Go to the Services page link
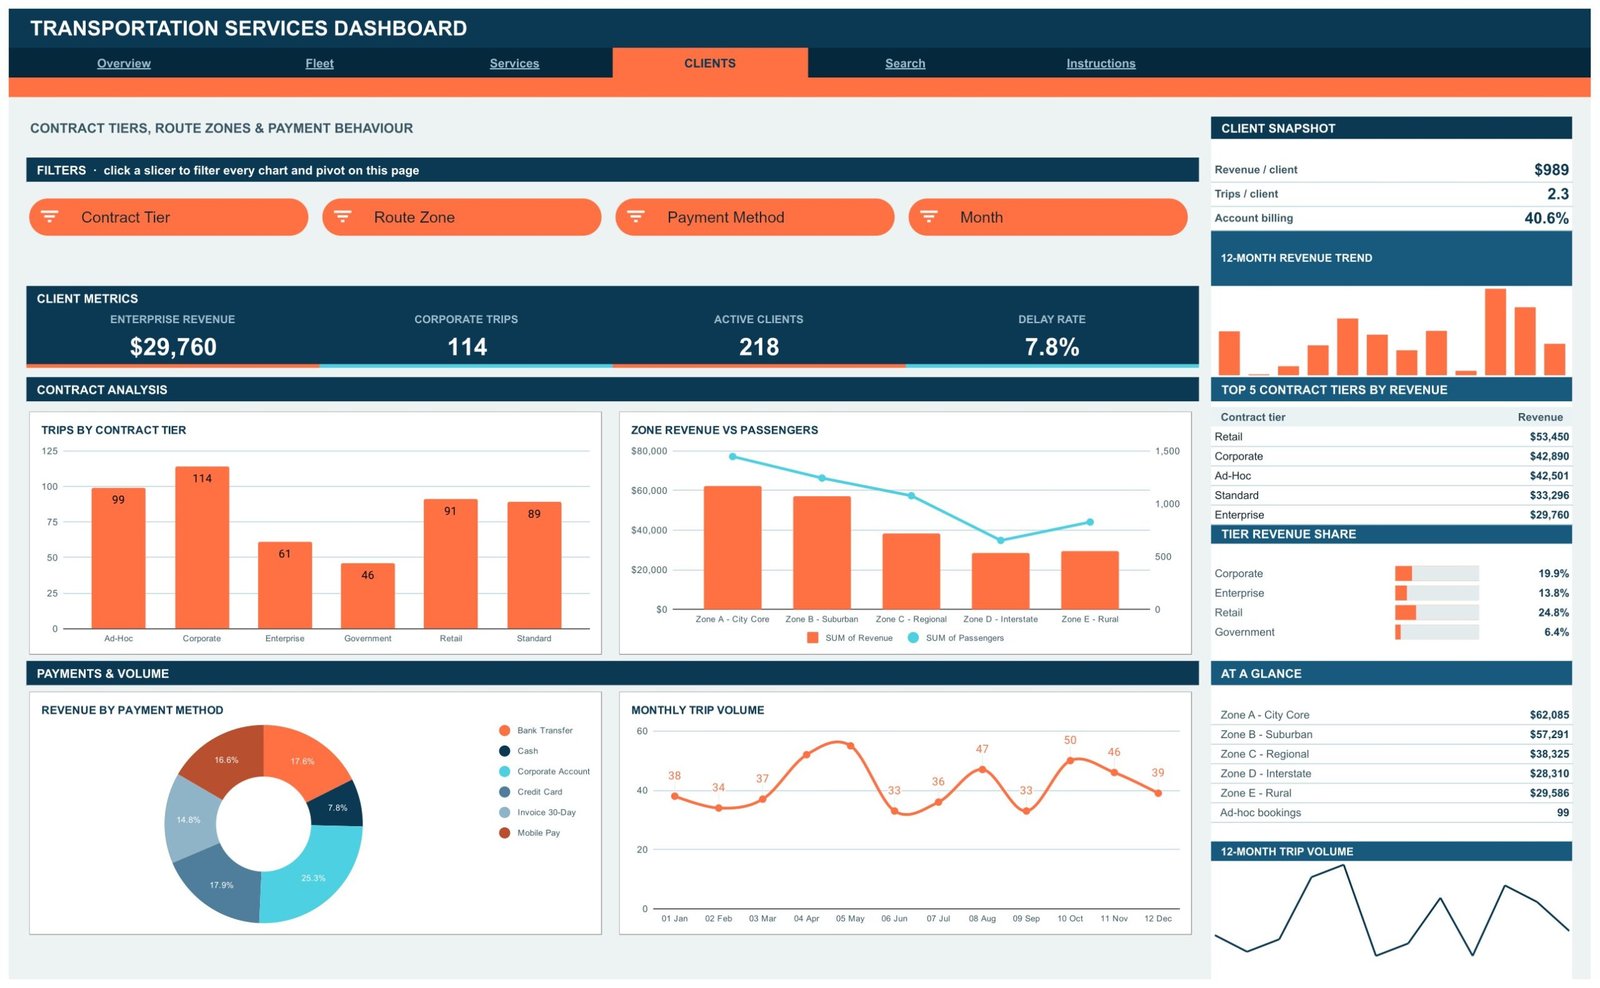 click(x=514, y=63)
